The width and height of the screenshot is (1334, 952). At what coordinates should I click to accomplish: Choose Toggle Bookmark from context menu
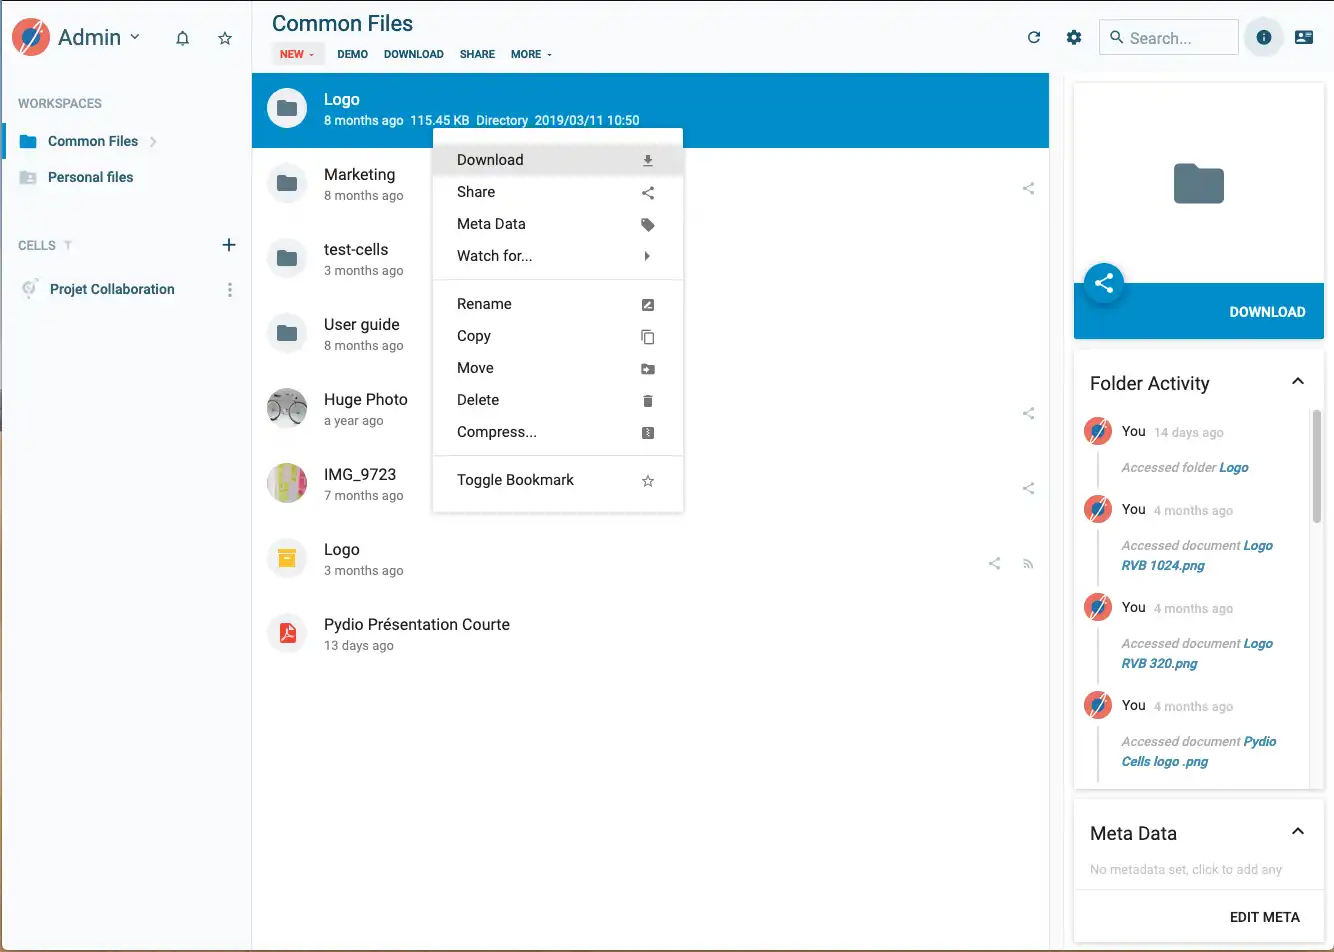click(558, 480)
